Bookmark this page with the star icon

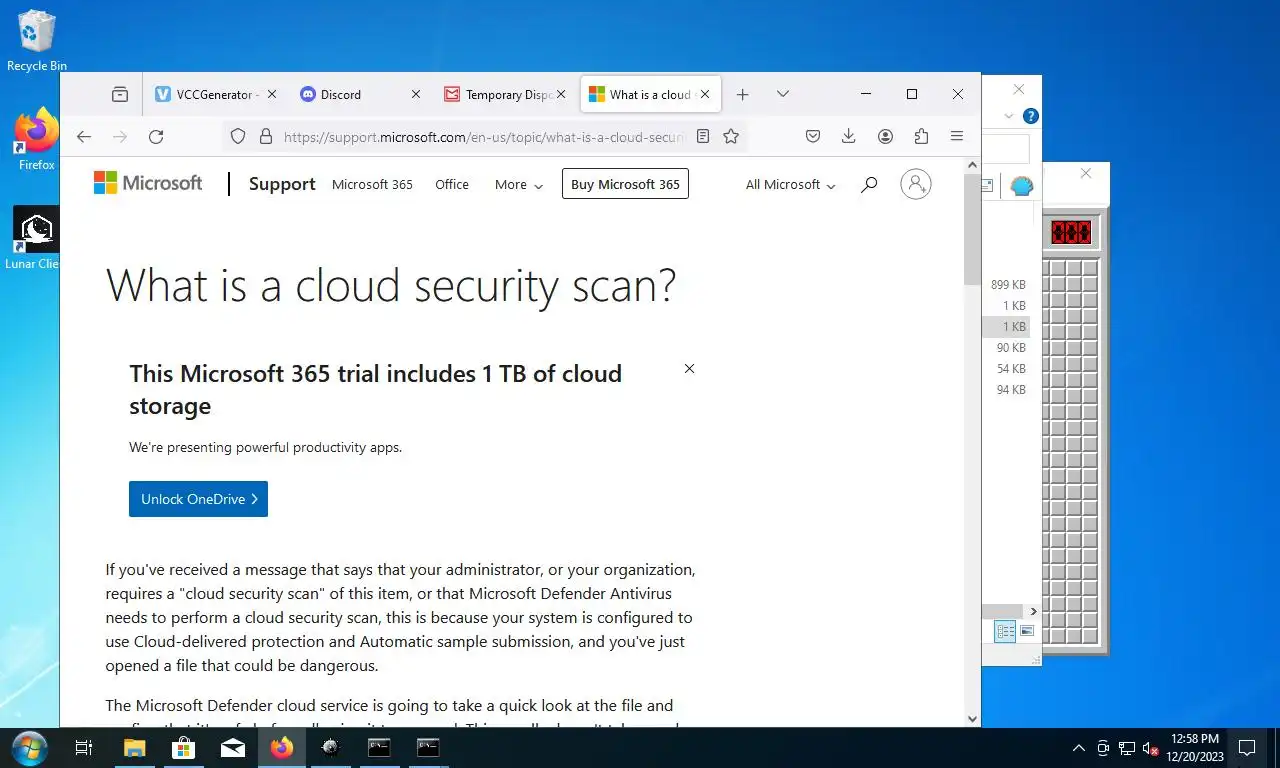[x=731, y=137]
